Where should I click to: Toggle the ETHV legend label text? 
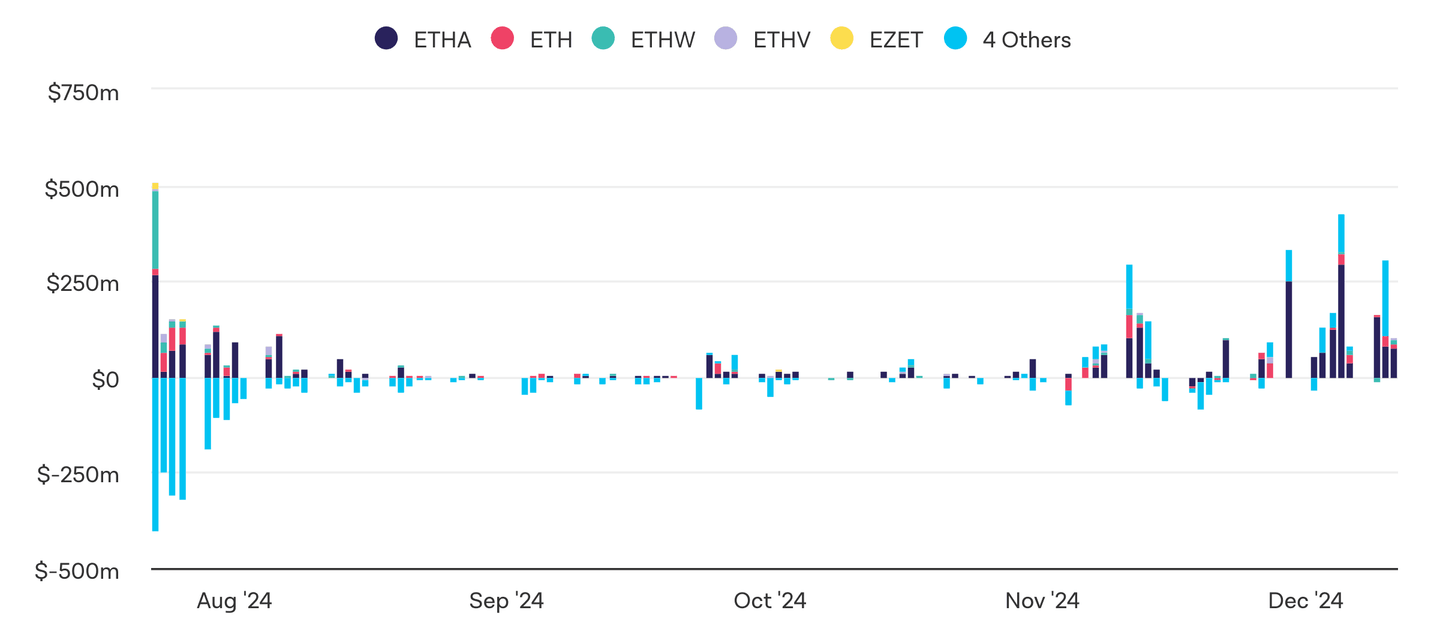pos(782,41)
